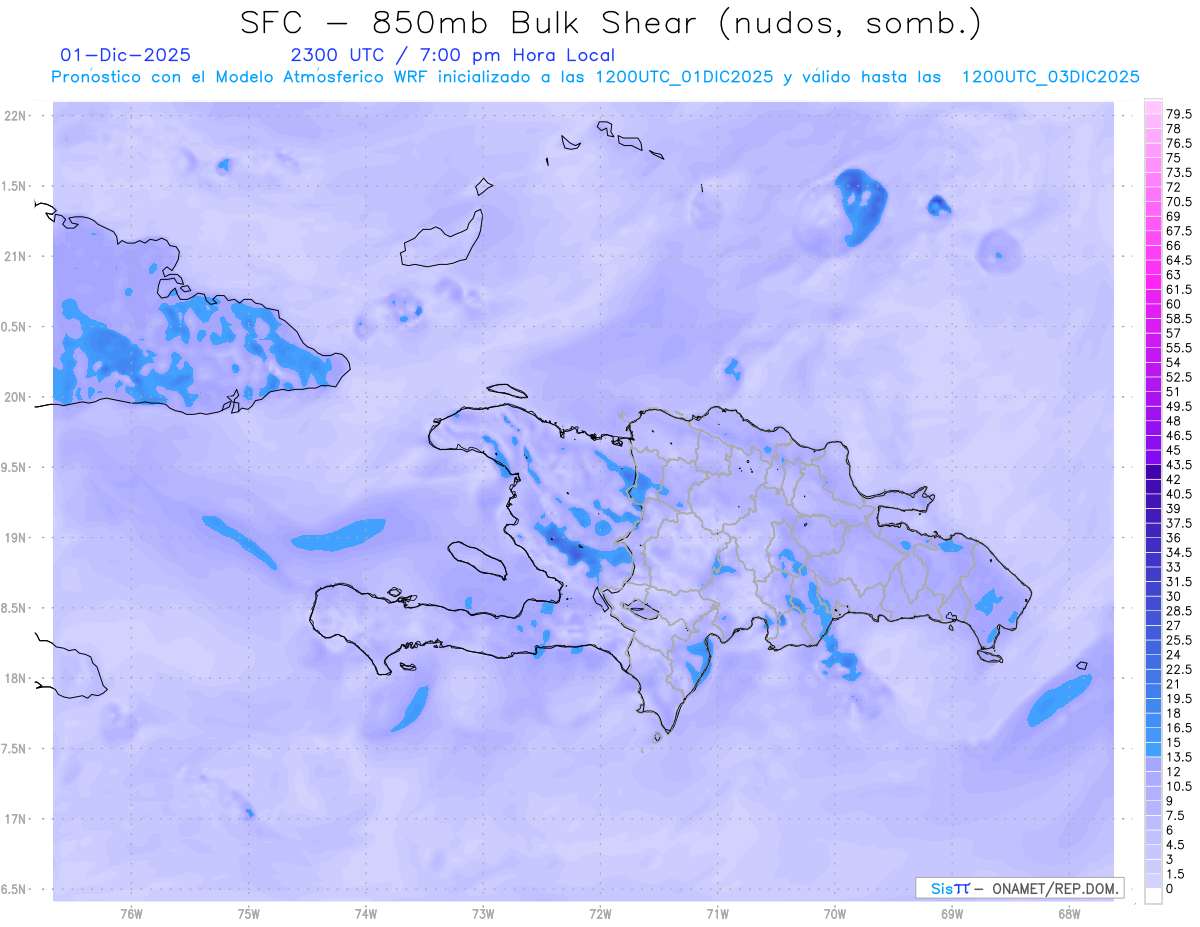1200x927 pixels.
Task: Click the '18N' latitude label
Action: point(15,678)
